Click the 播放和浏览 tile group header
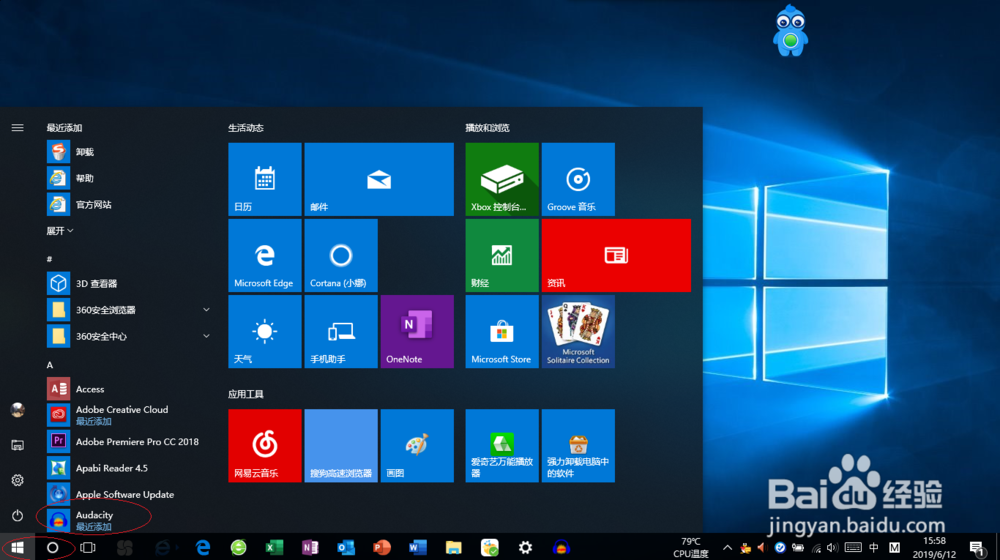This screenshot has height=560, width=1000. pyautogui.click(x=487, y=128)
